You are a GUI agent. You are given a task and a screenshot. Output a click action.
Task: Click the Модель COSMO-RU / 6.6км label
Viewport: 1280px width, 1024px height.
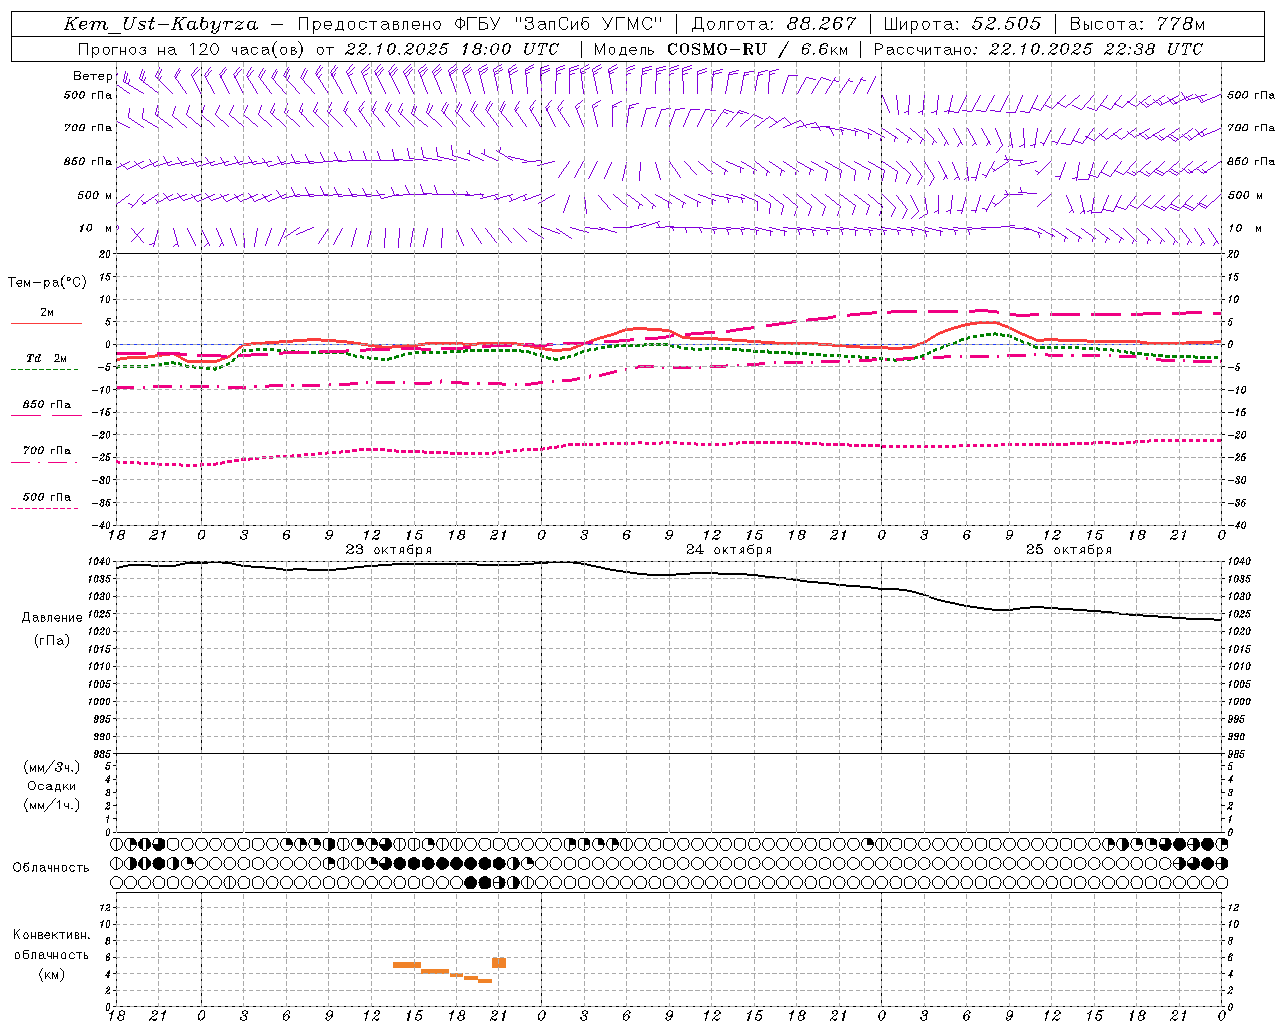721,49
